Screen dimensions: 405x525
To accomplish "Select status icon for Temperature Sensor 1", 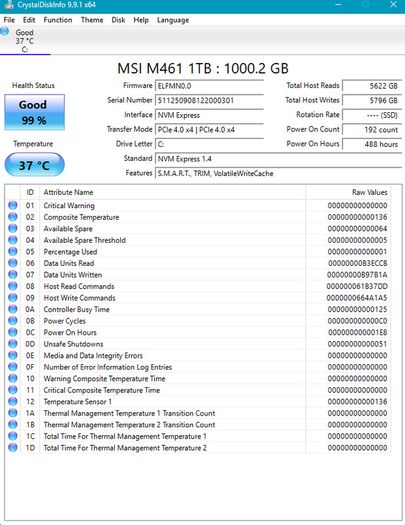I will [13, 401].
